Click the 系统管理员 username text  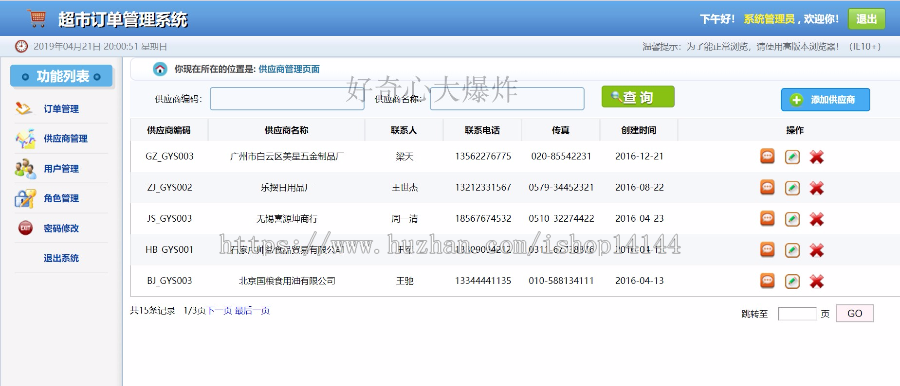769,19
